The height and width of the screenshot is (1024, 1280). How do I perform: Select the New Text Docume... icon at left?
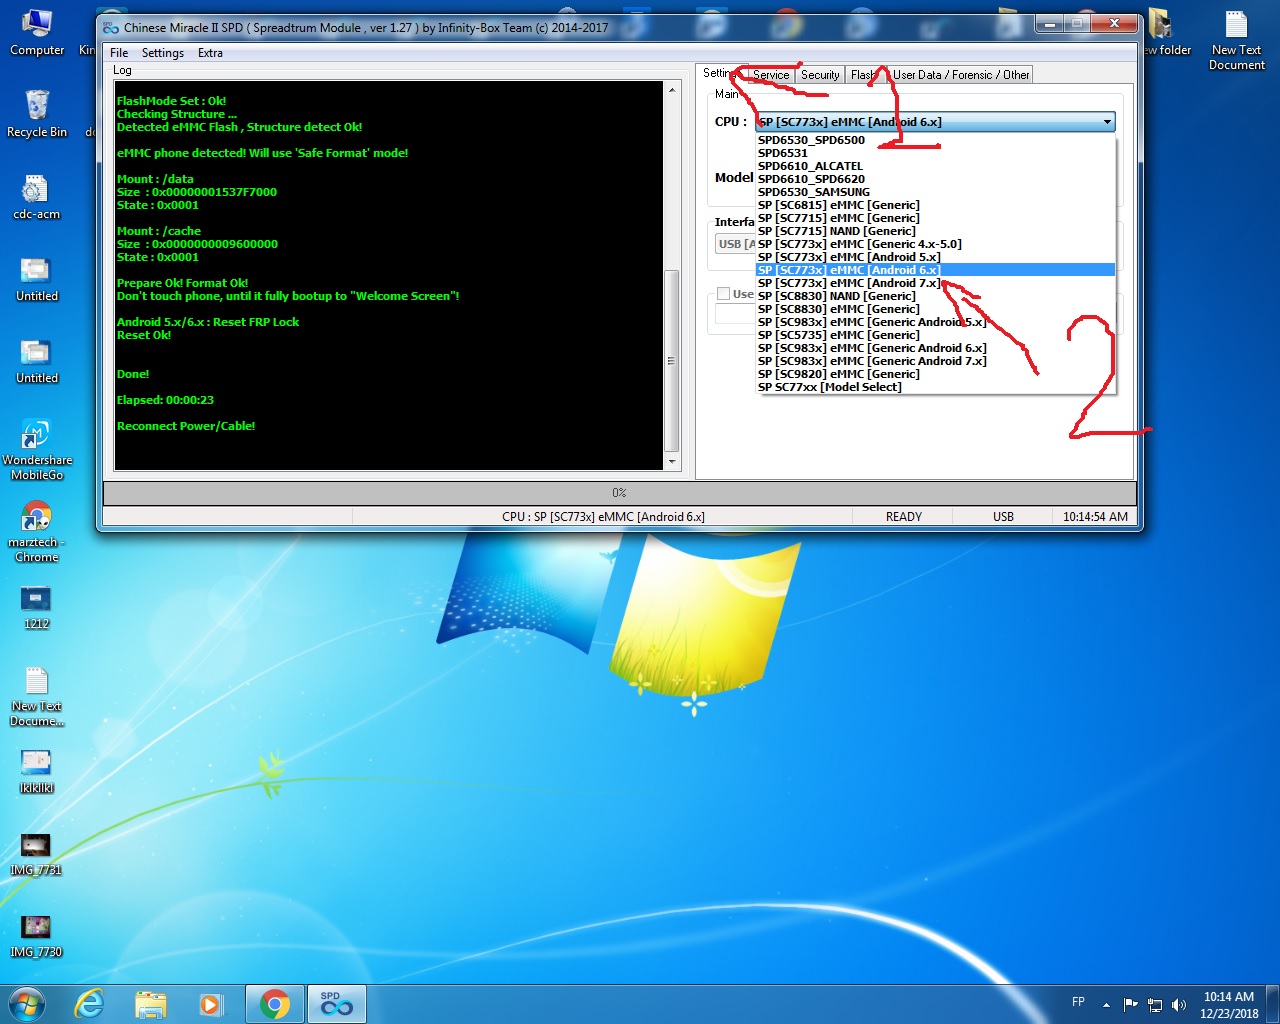[x=36, y=697]
